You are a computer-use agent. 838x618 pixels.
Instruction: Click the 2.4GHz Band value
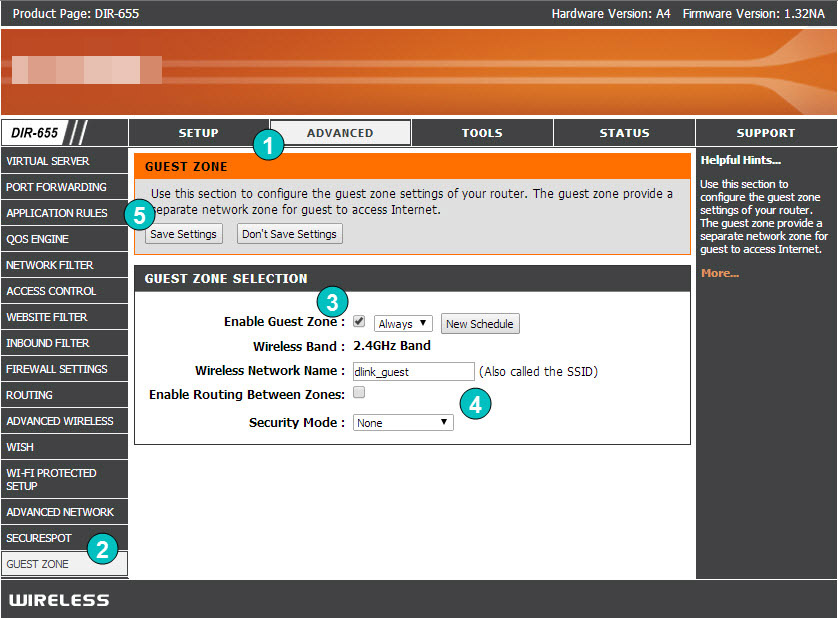pyautogui.click(x=392, y=346)
